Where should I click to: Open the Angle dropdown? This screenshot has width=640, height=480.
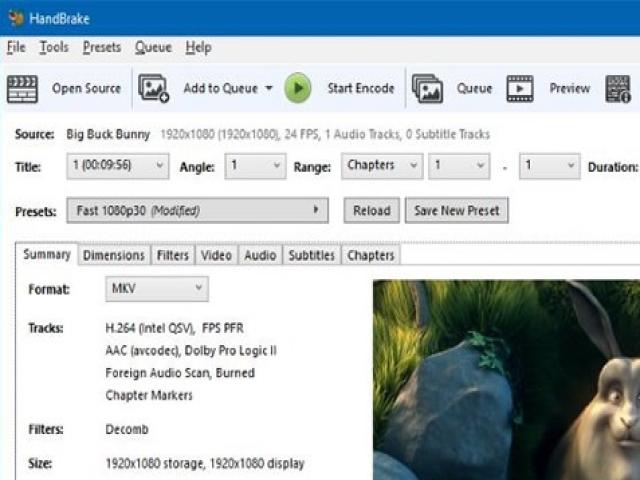[x=256, y=166]
